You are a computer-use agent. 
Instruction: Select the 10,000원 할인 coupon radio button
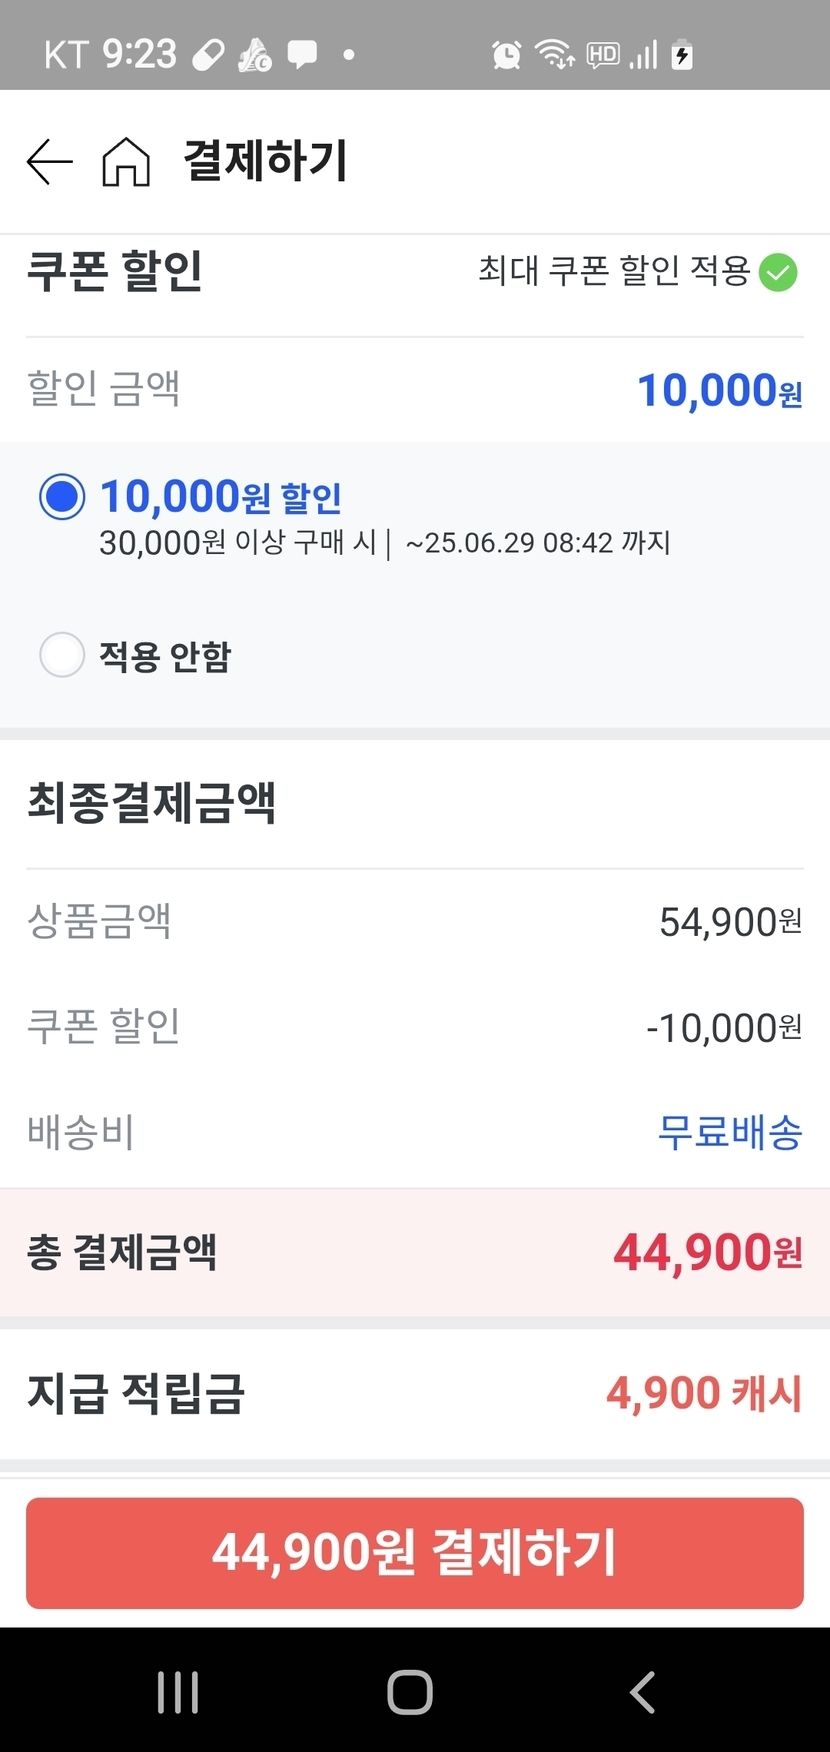(x=62, y=497)
